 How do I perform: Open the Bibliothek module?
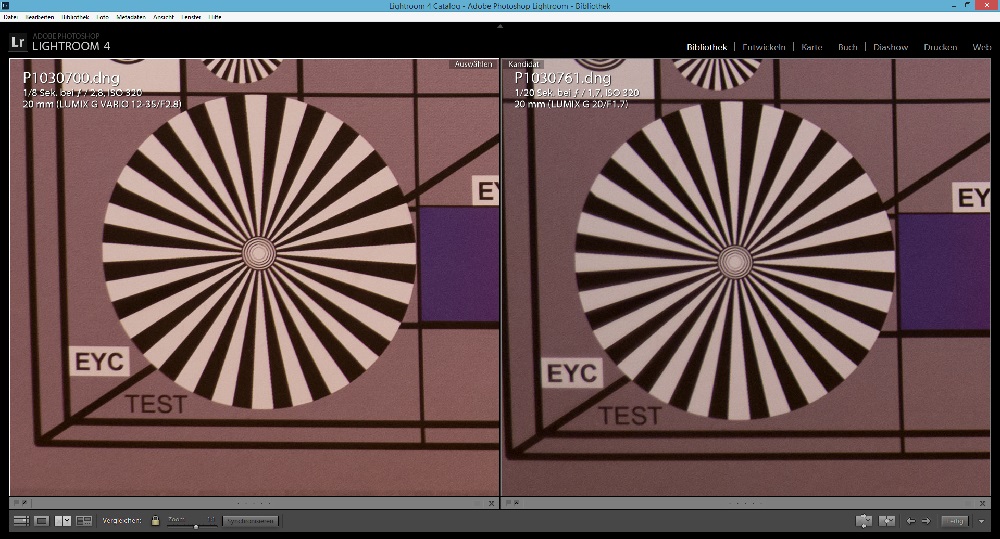pyautogui.click(x=707, y=47)
